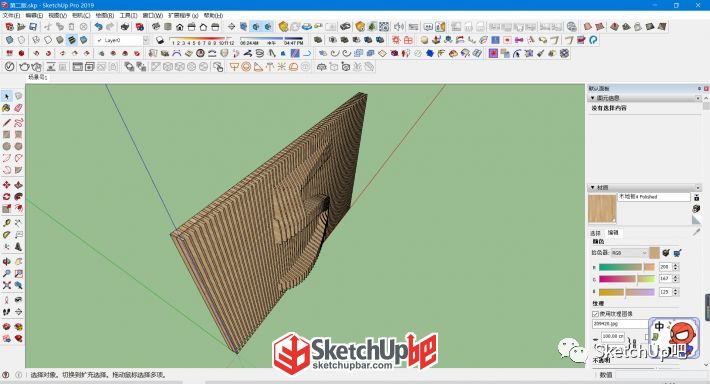710x384 pixels.
Task: Open the Layer0 layer dropdown
Action: 146,40
